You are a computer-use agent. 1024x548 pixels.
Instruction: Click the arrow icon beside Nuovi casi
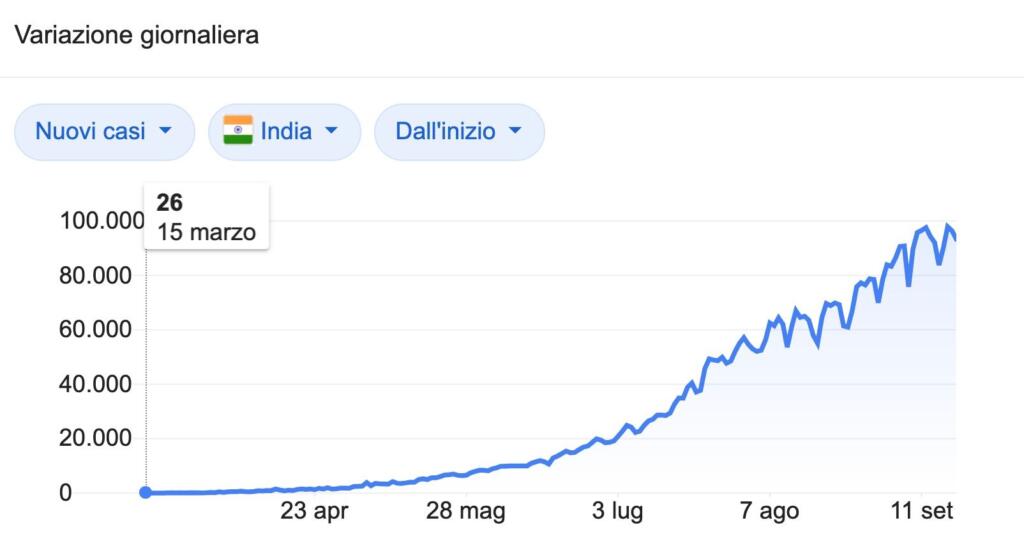[x=165, y=131]
